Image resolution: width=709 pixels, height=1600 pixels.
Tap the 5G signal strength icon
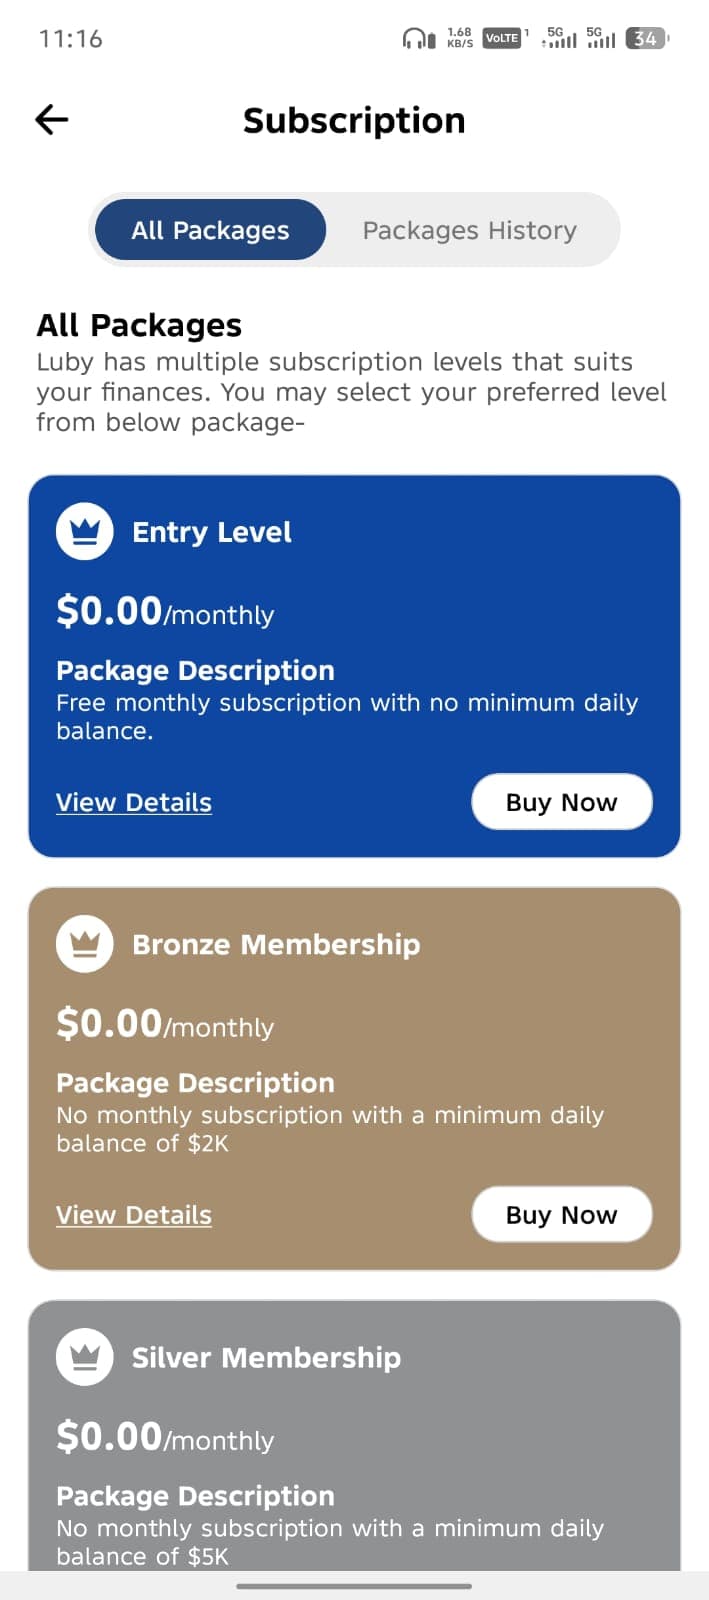[x=562, y=38]
